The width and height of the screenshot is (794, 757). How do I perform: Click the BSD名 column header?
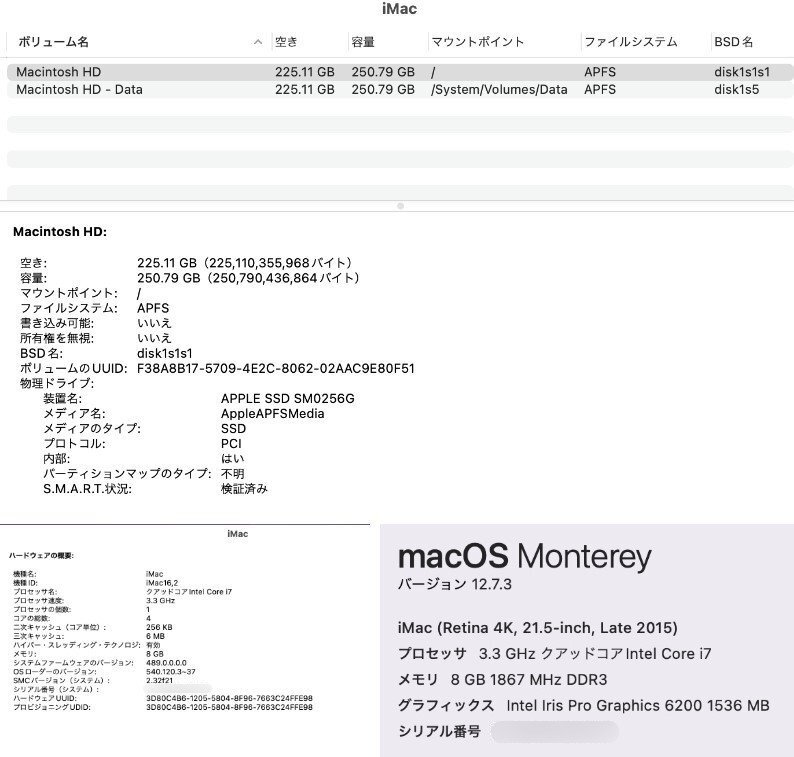click(733, 42)
